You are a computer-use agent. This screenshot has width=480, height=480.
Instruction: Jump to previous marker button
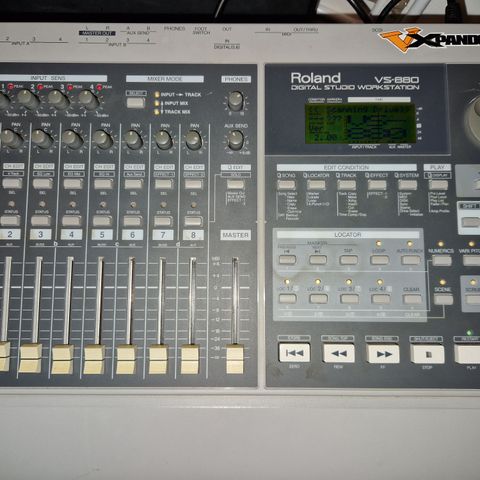(287, 260)
